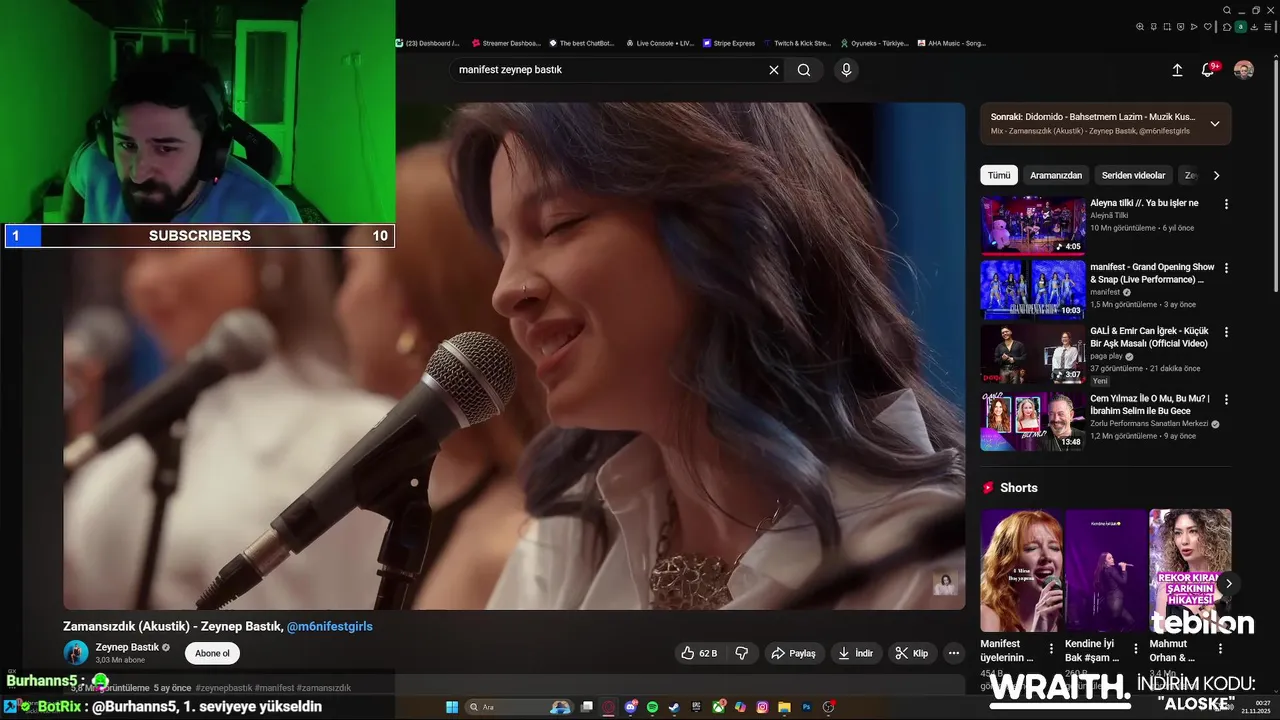Open Instagram from the taskbar
This screenshot has height=720, width=1280.
point(762,707)
